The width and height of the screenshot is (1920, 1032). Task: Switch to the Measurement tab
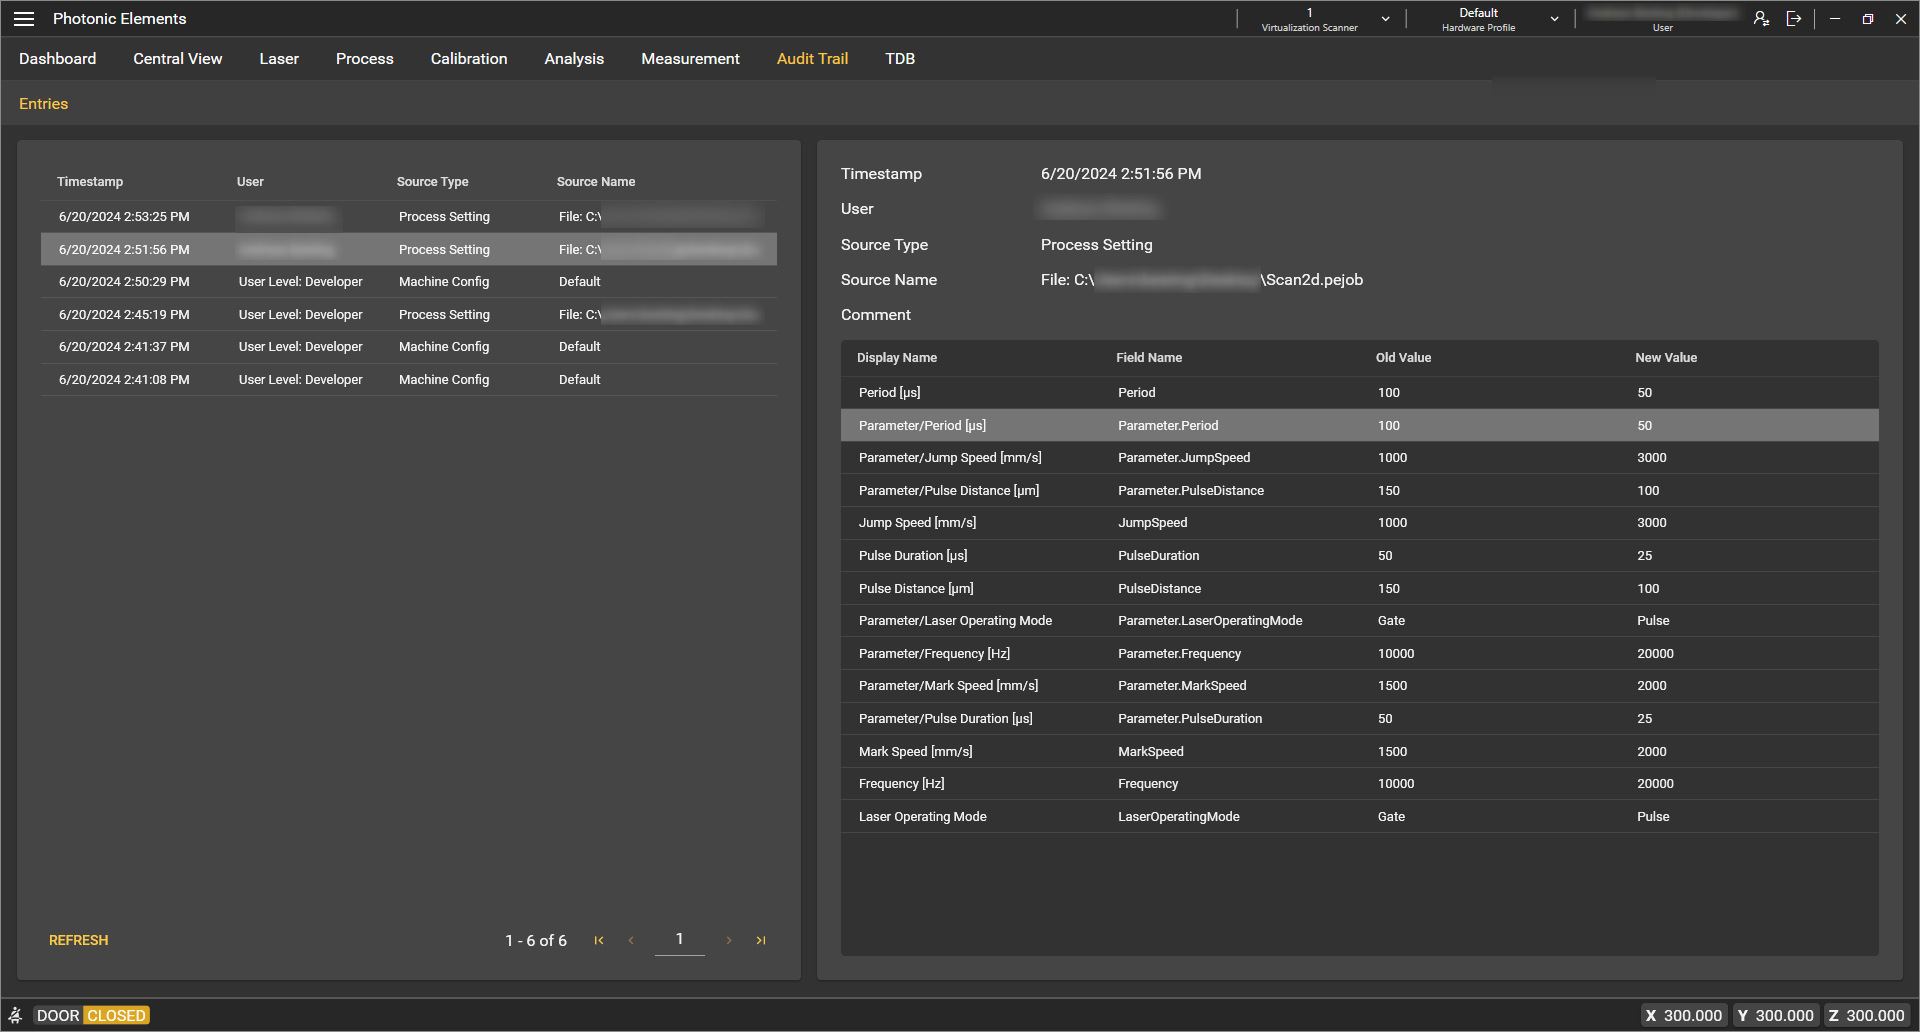690,59
